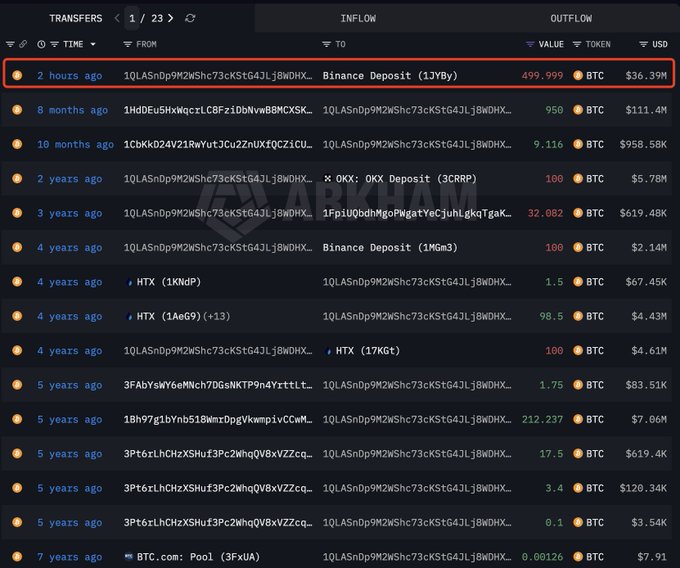680x568 pixels.
Task: Click the OKX logo icon in transfers
Action: tap(327, 179)
